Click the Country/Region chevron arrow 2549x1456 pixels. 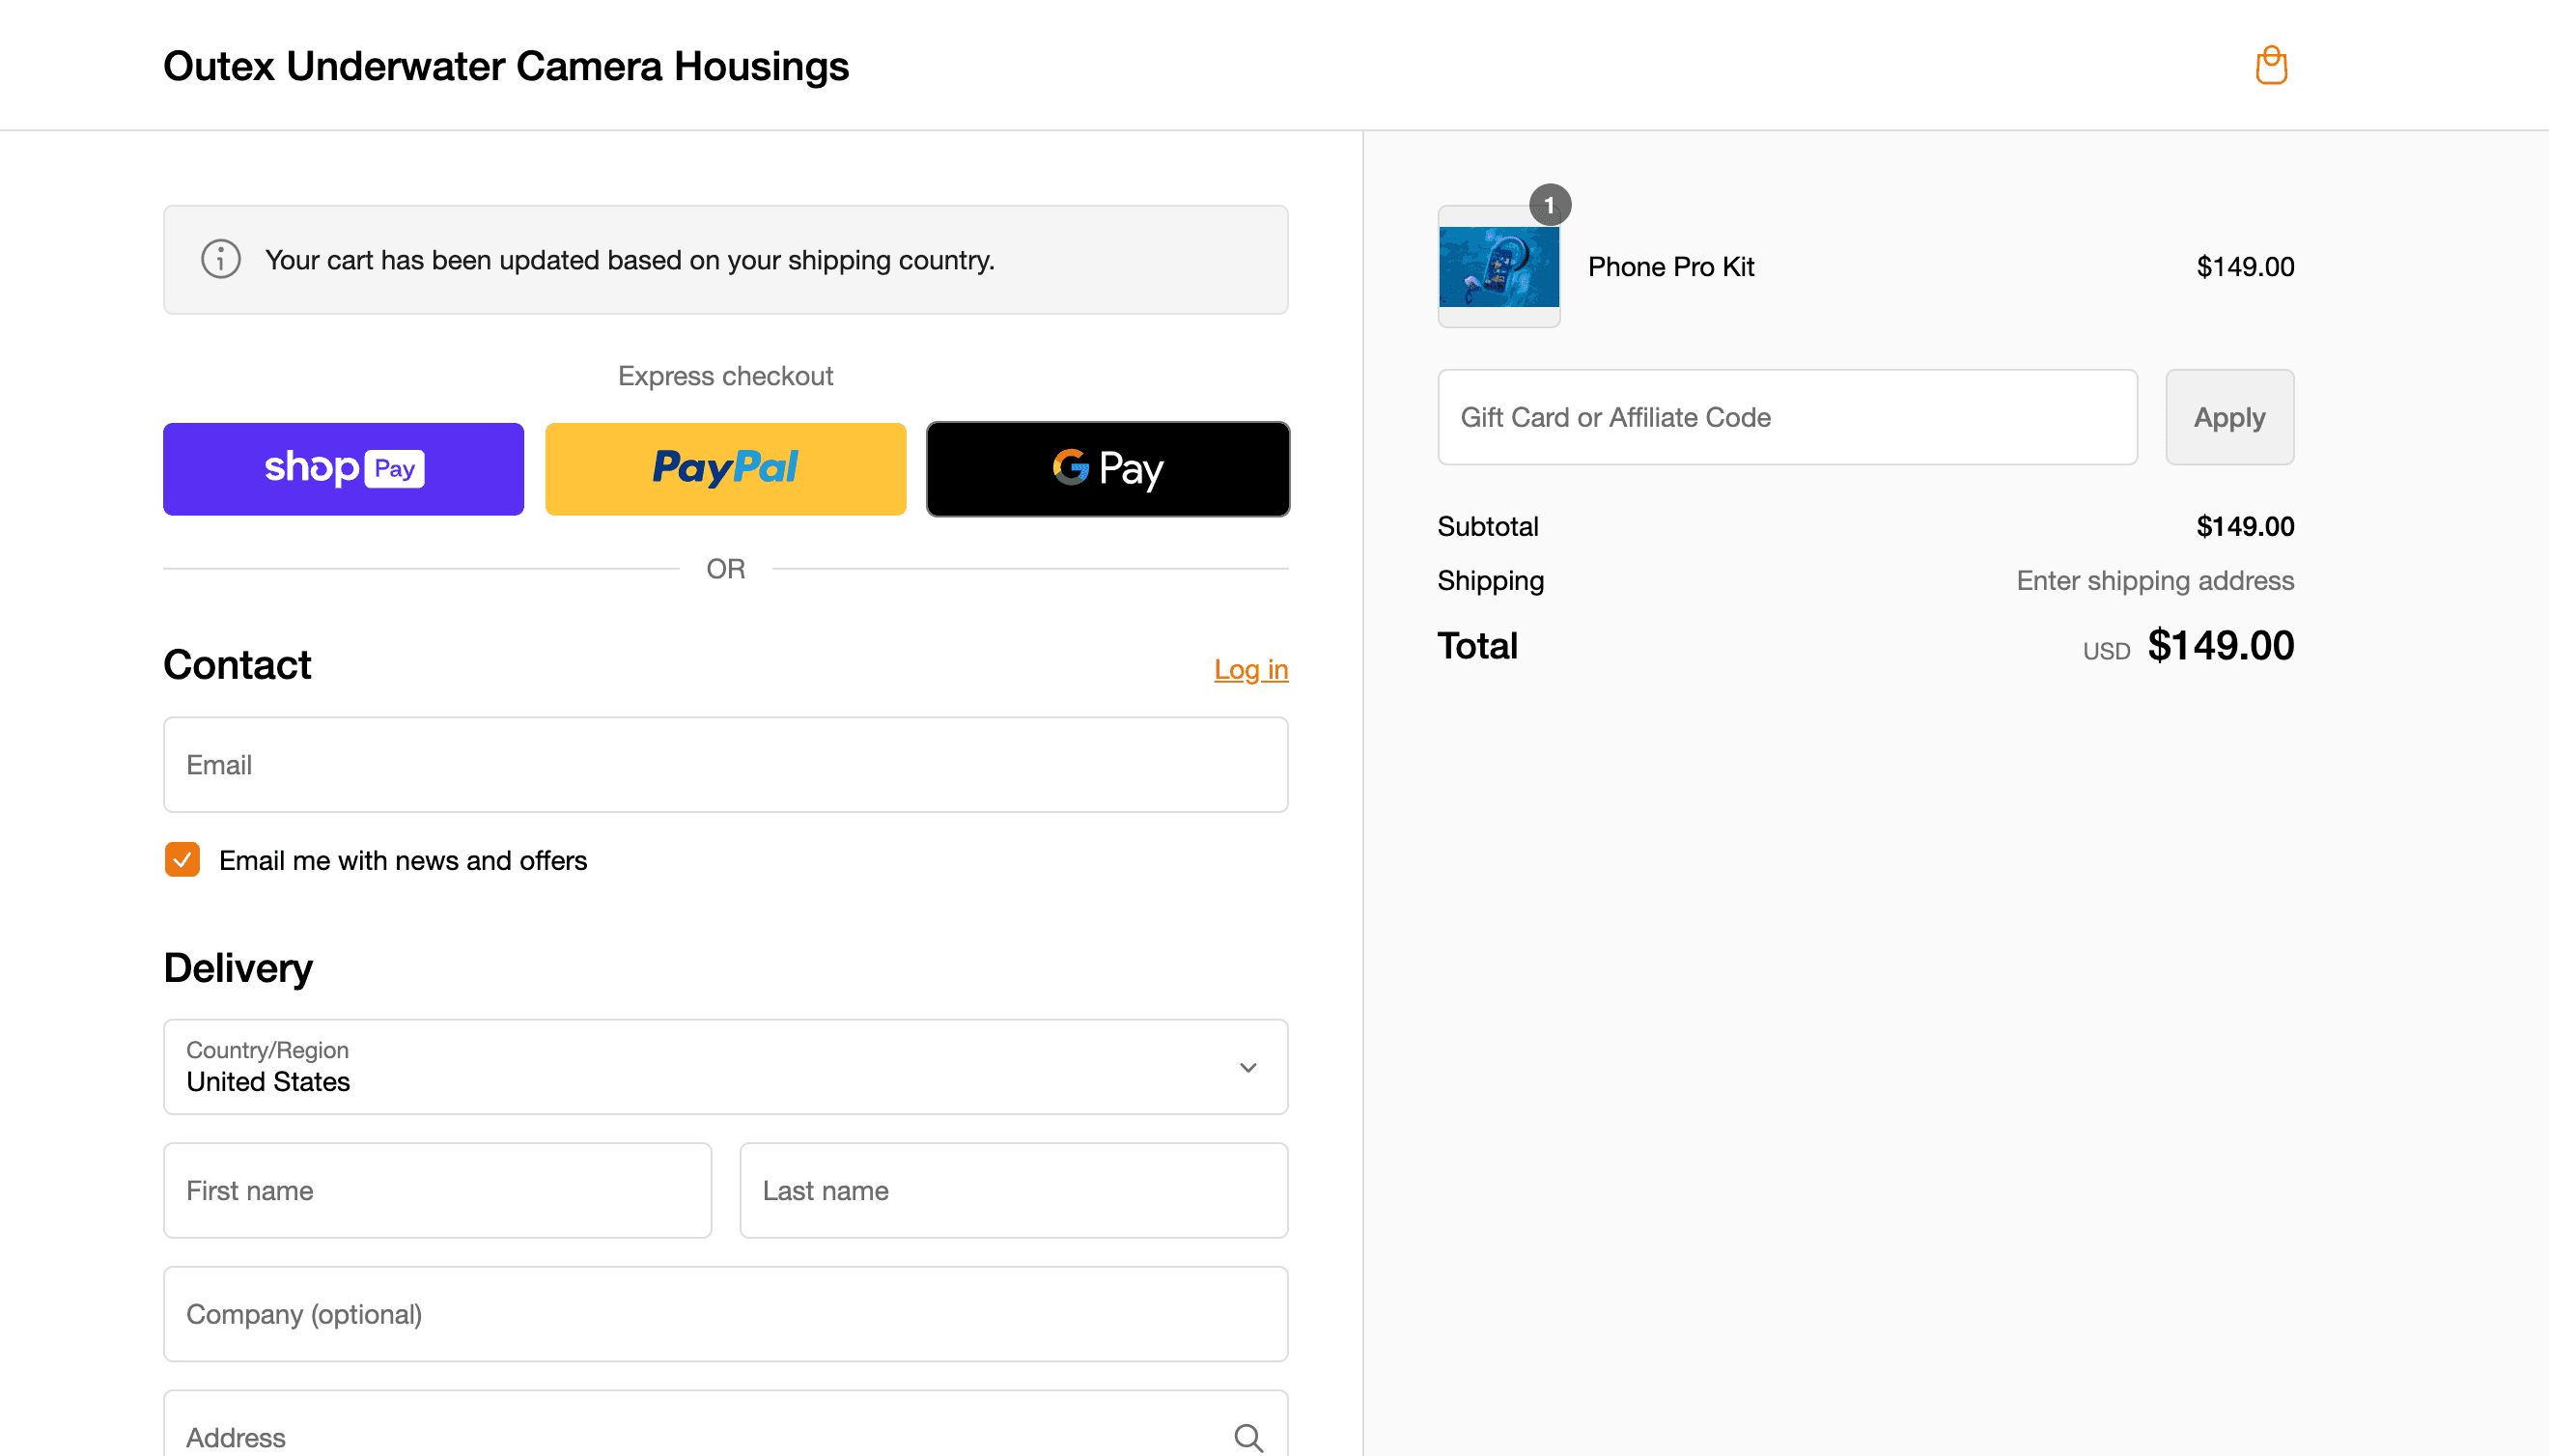(1247, 1067)
